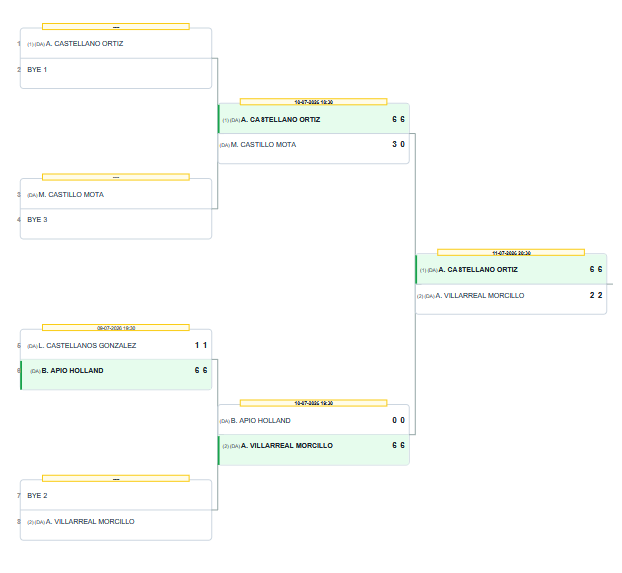622x573 pixels.
Task: Click empty date label above the BYE 2 match
Action: pos(116,479)
